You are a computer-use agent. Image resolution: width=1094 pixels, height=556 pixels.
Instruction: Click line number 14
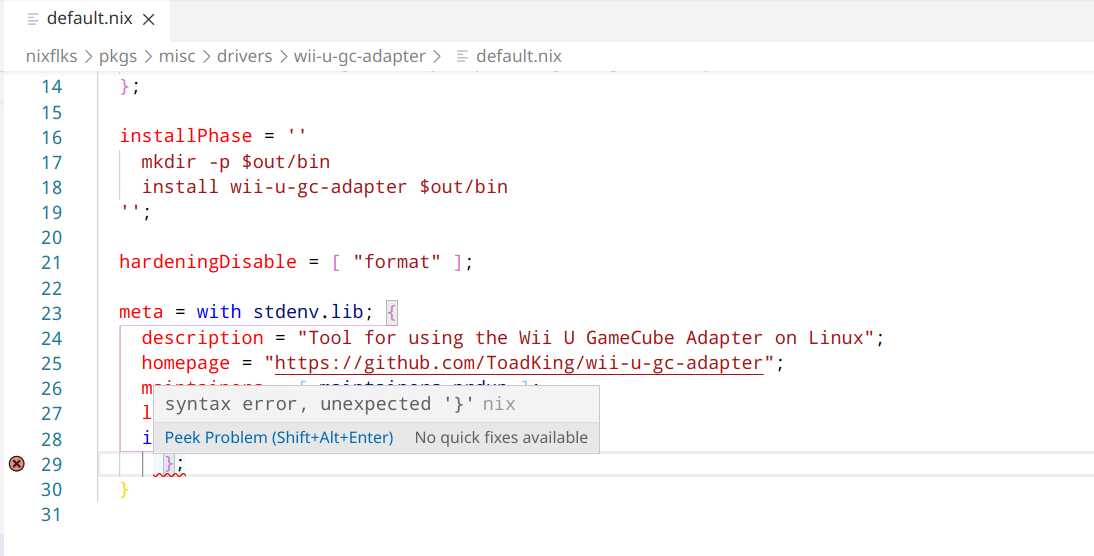pos(51,87)
